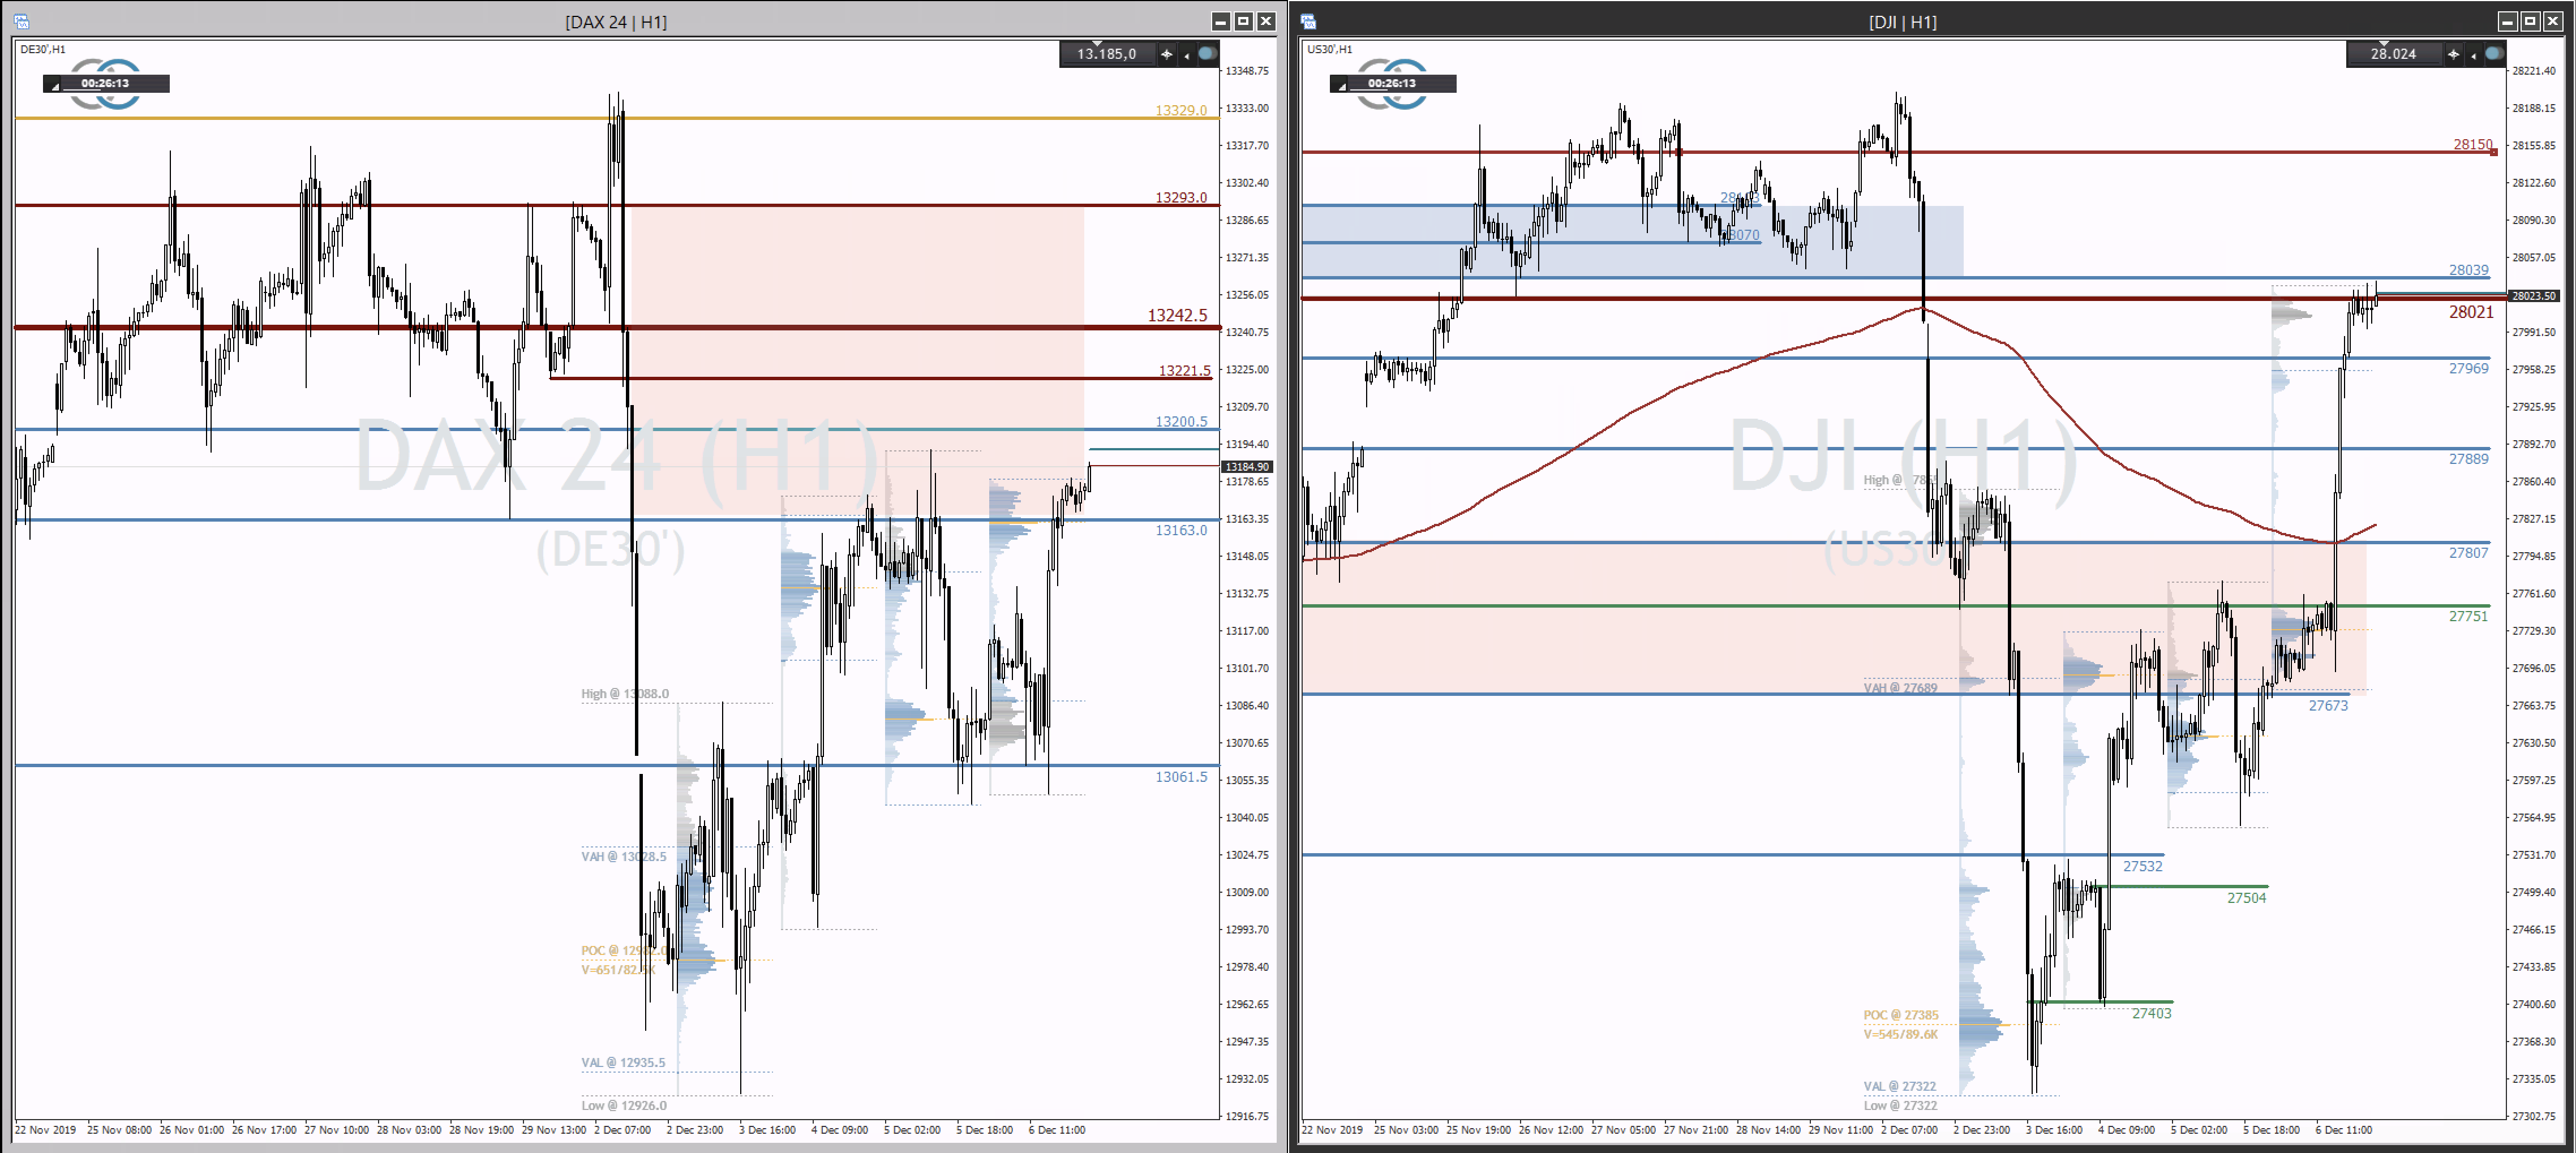Close the DAX 24 chart window

tap(1266, 21)
